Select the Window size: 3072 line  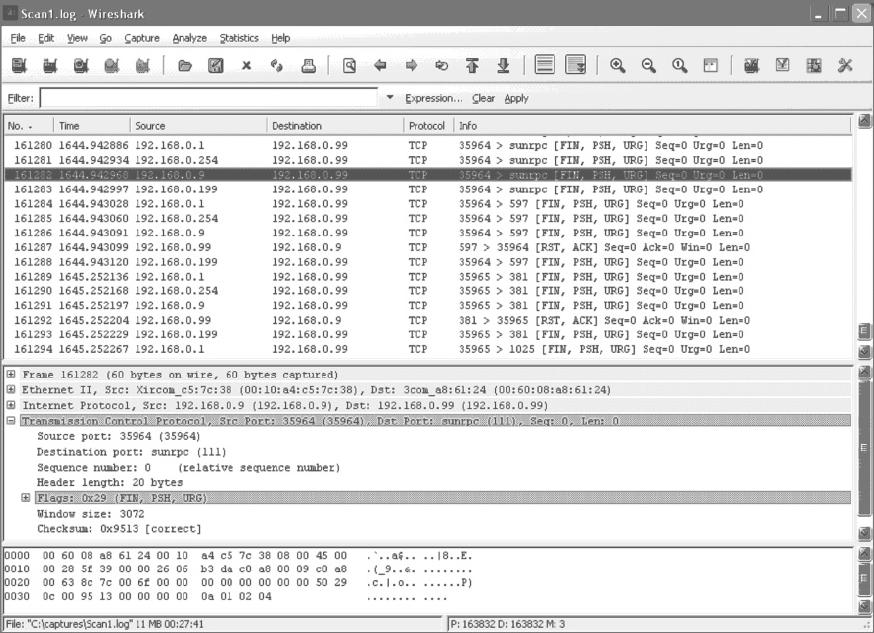click(90, 514)
